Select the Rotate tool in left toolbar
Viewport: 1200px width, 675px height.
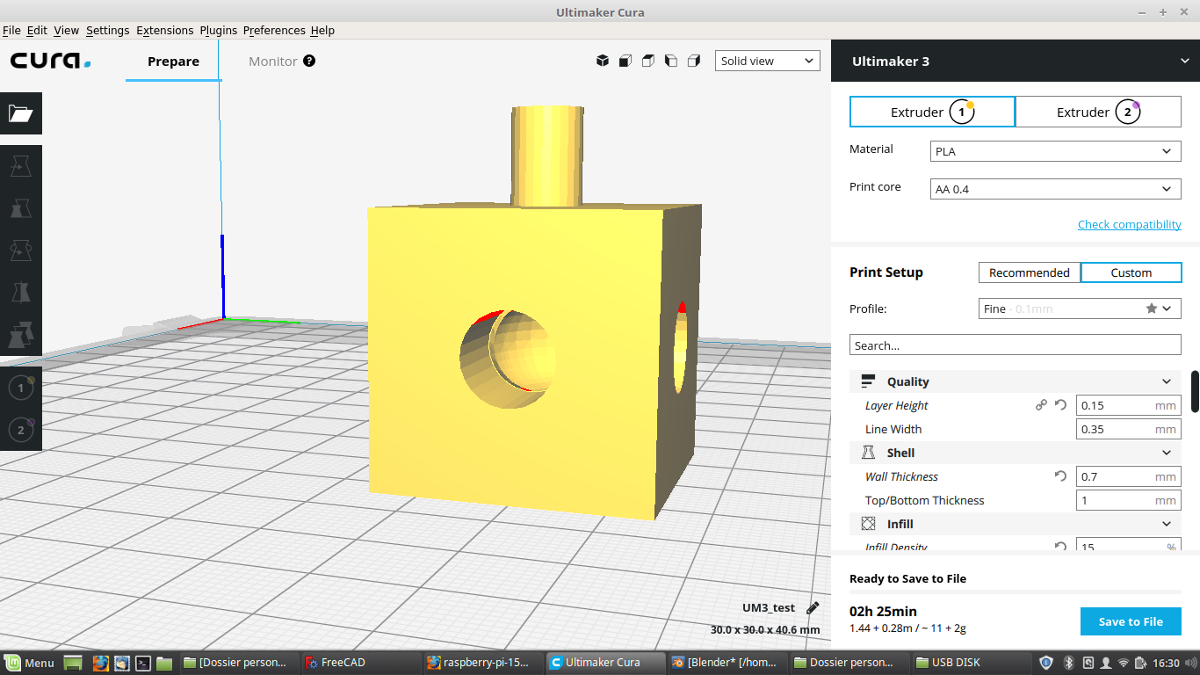[21, 250]
